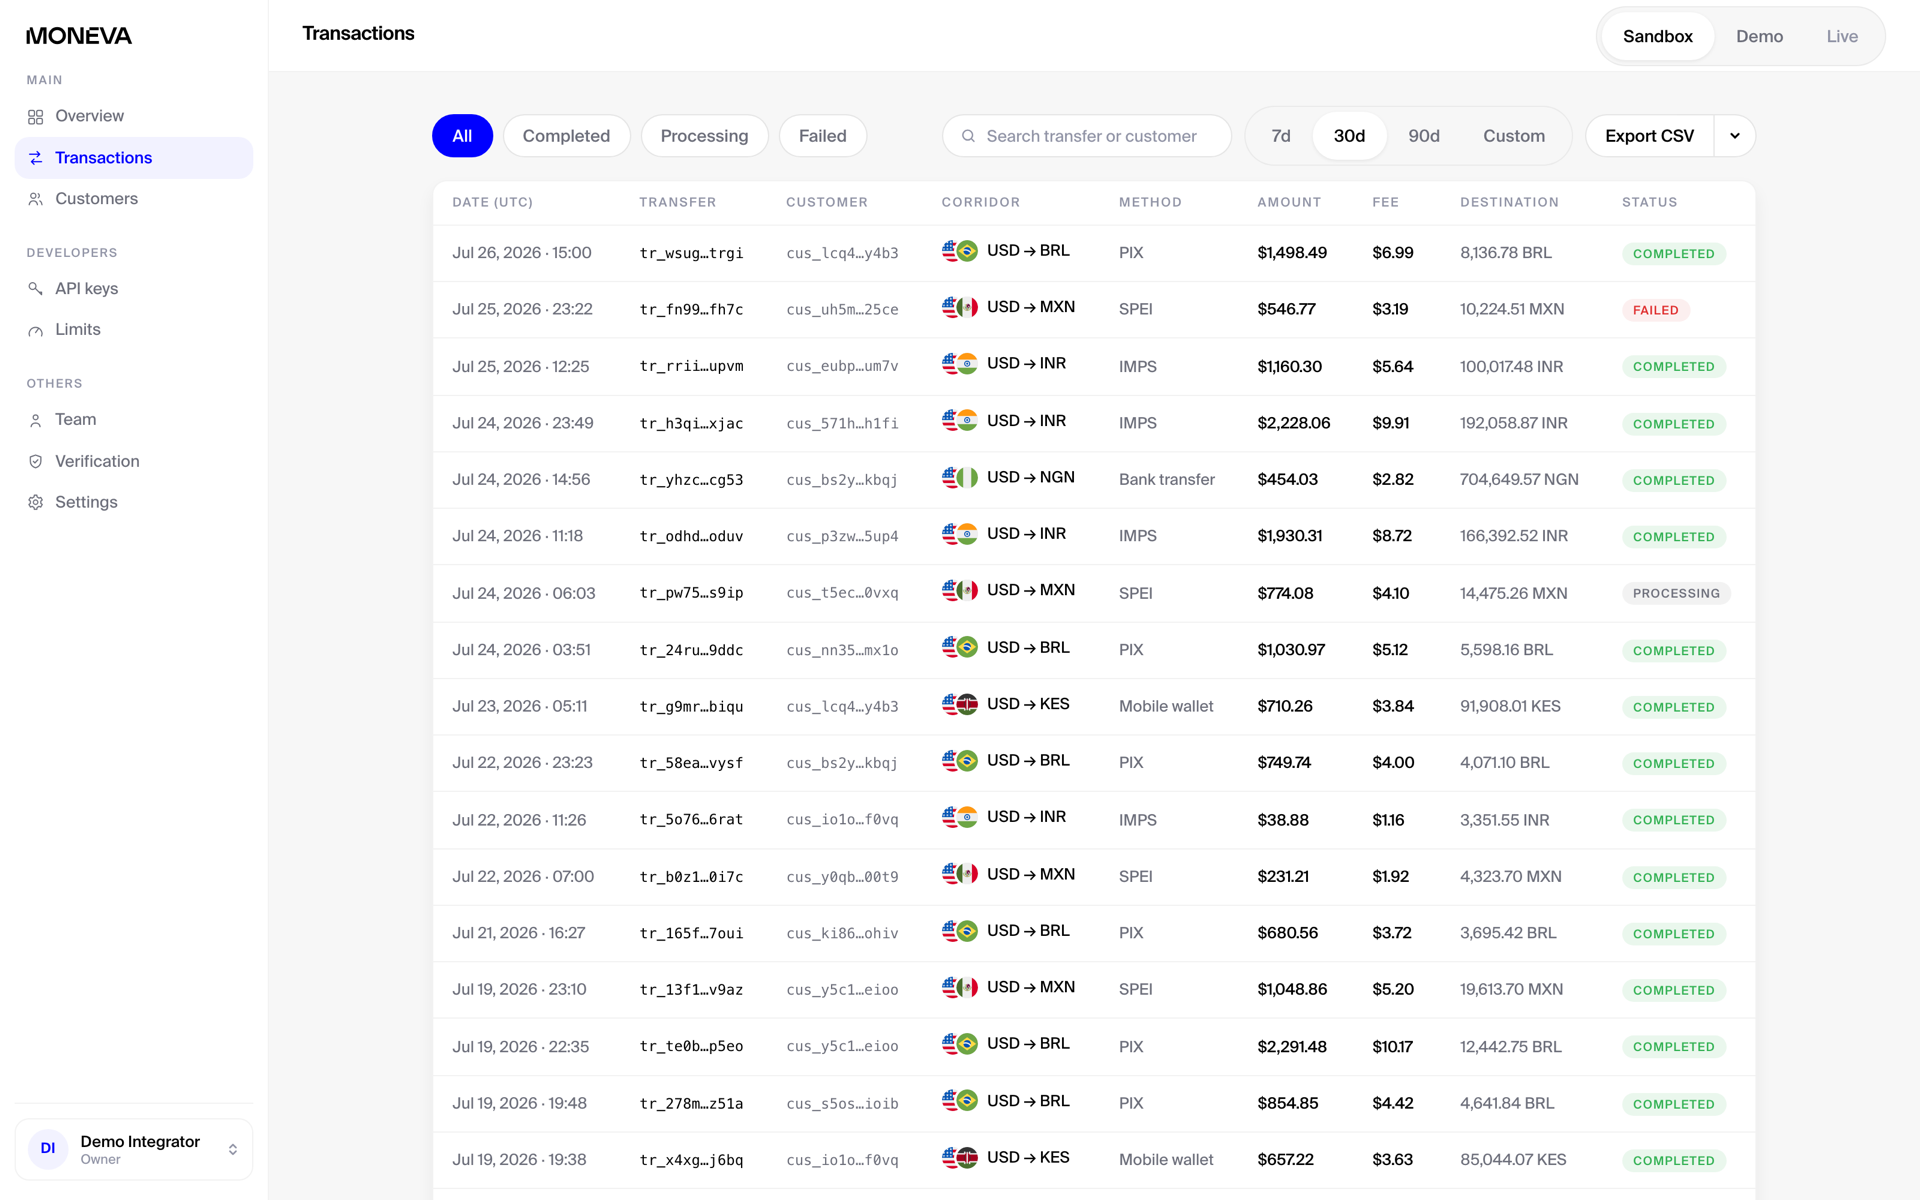Select the Completed filter tab
Image resolution: width=1920 pixels, height=1200 pixels.
pos(566,136)
